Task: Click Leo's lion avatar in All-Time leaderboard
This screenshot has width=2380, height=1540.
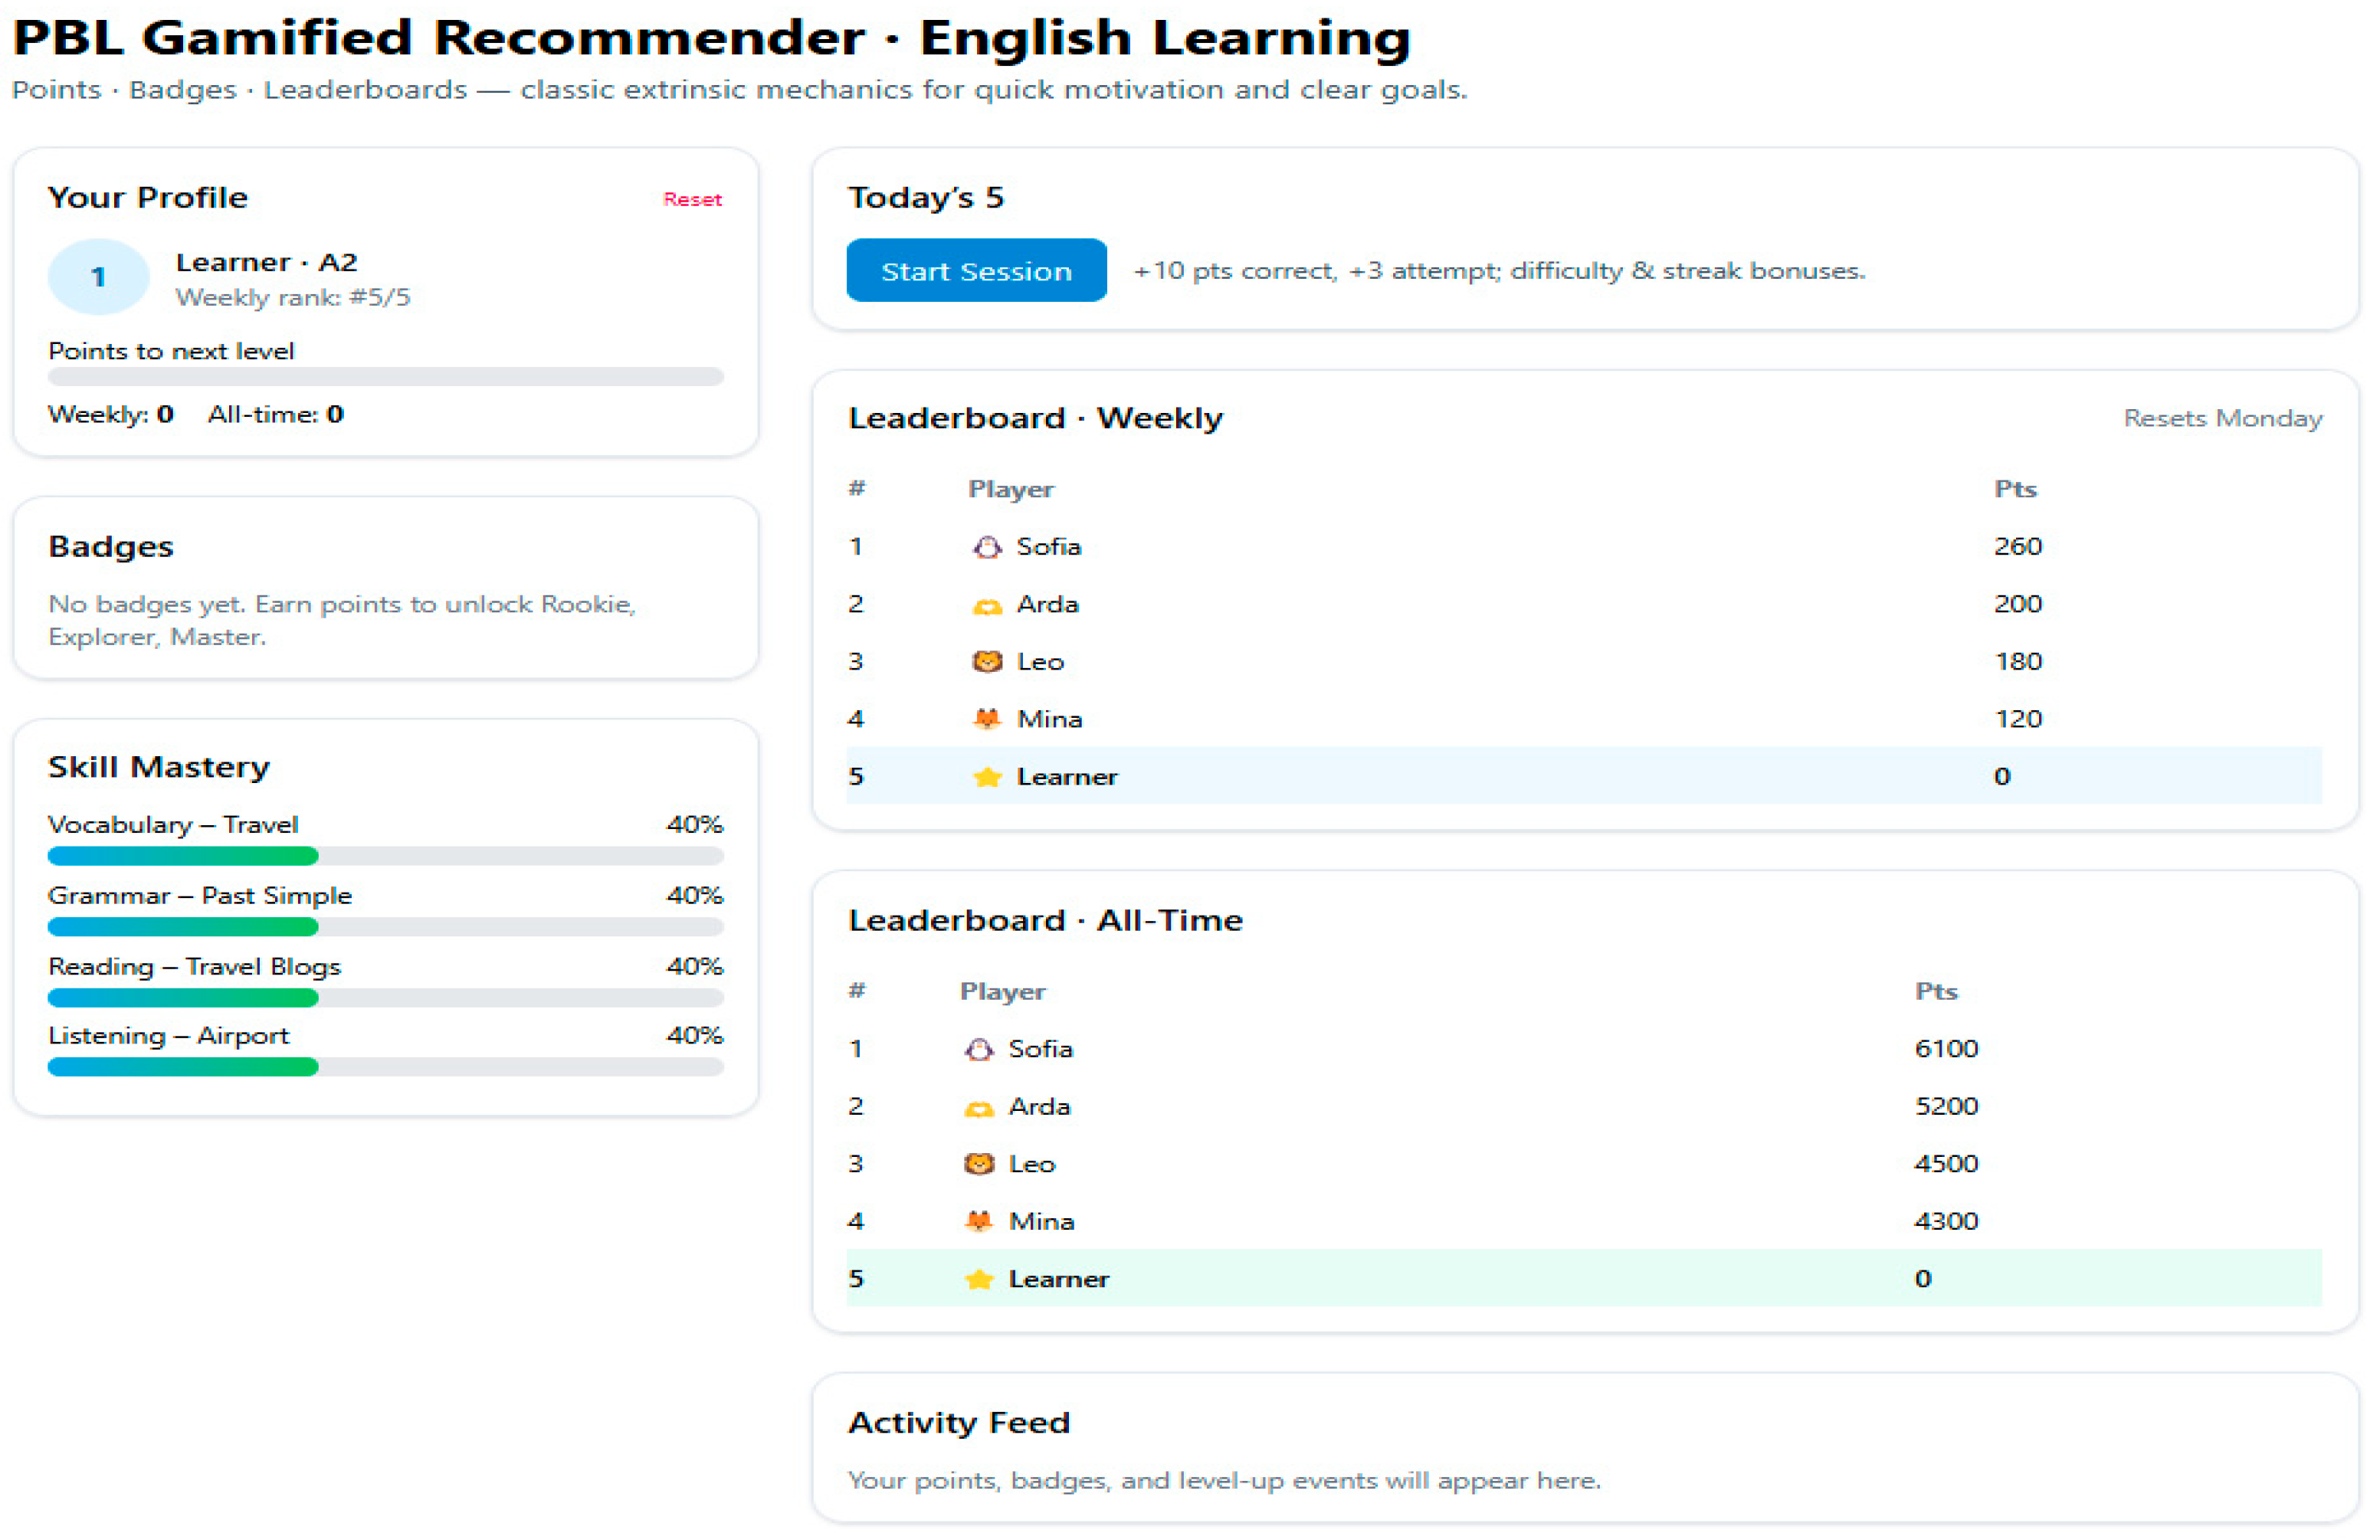Action: pos(979,1164)
